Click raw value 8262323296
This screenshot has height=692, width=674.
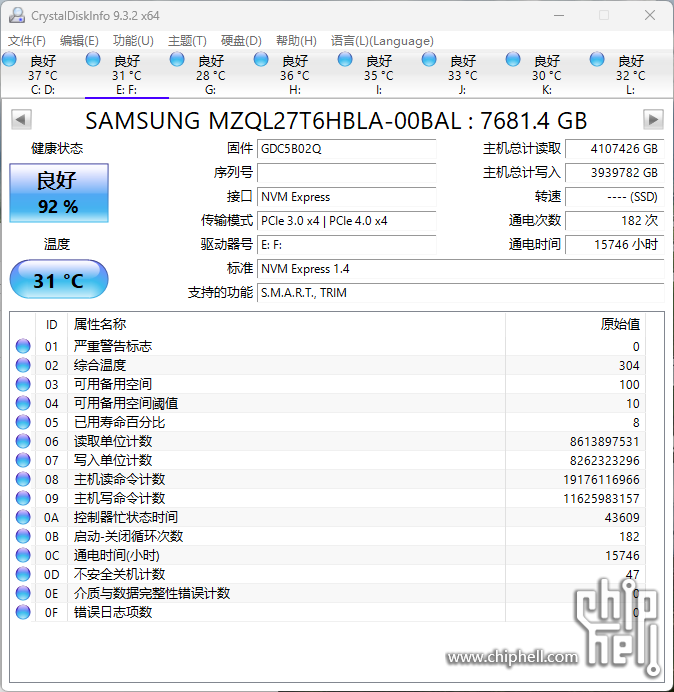604,461
